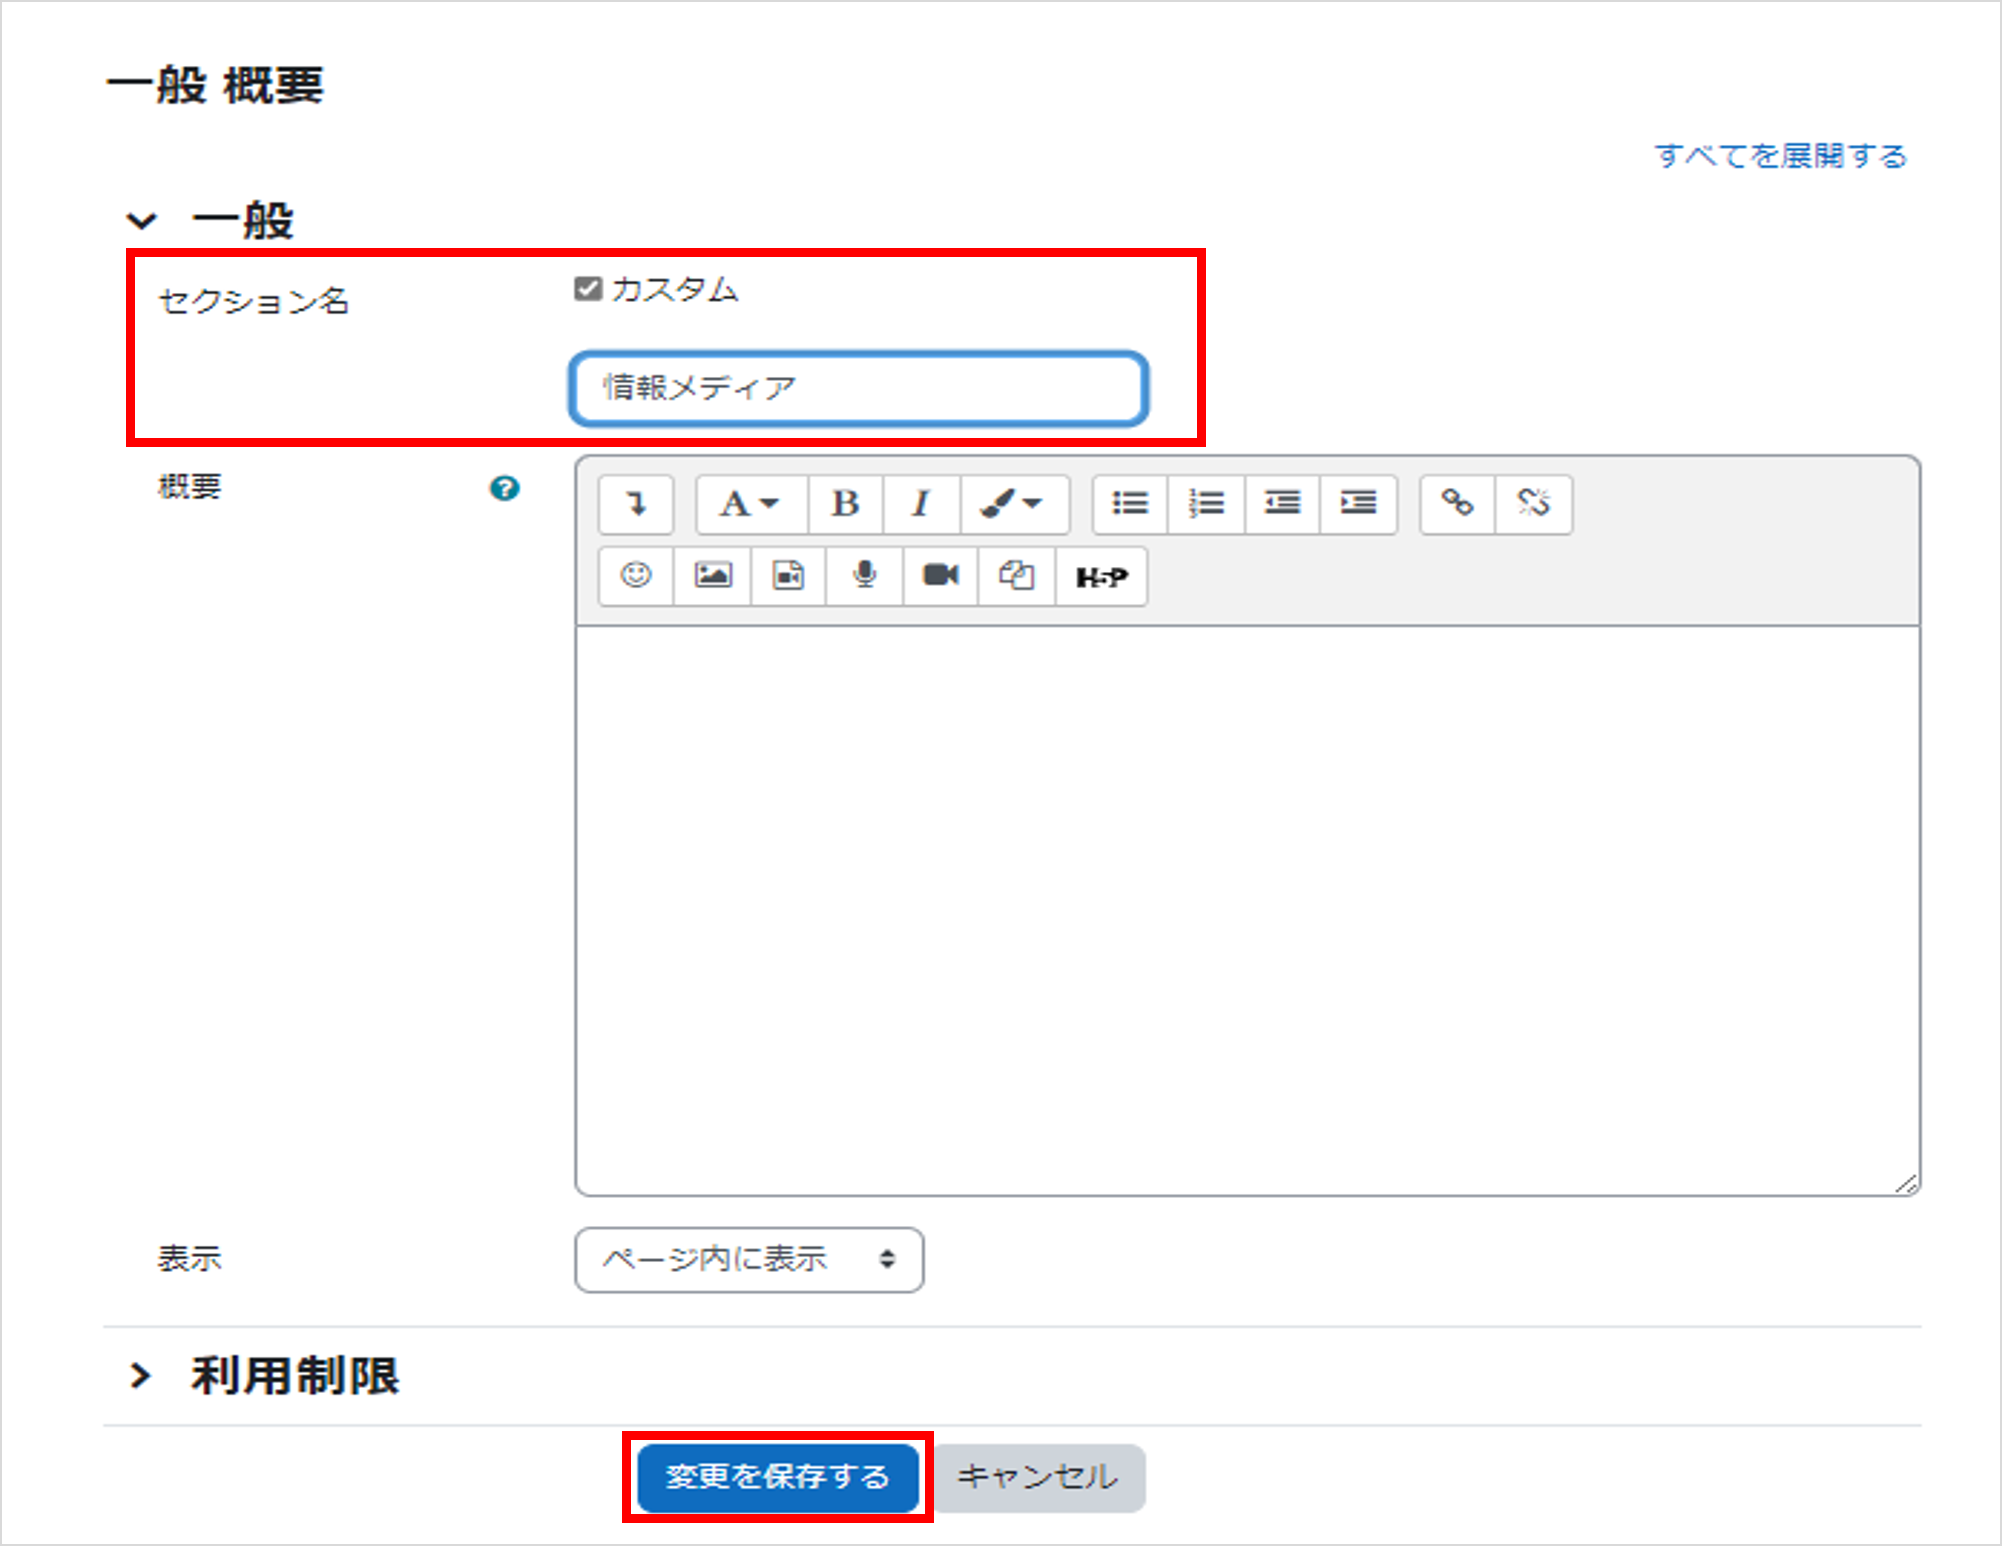Indent the selected text
Viewport: 2002px width, 1546px height.
click(x=1358, y=503)
